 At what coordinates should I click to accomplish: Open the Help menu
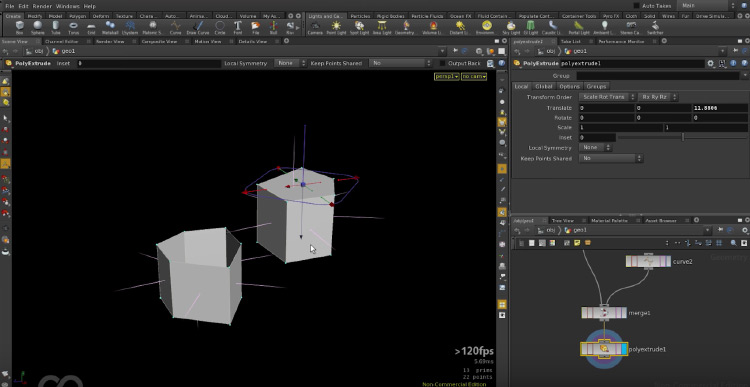[x=89, y=6]
